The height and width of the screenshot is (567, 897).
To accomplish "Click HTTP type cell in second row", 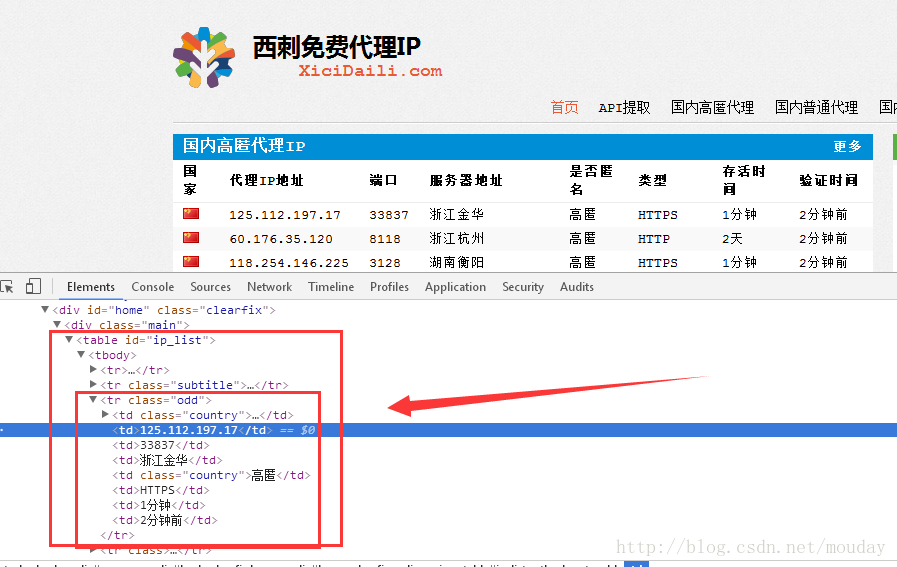I will coord(654,239).
